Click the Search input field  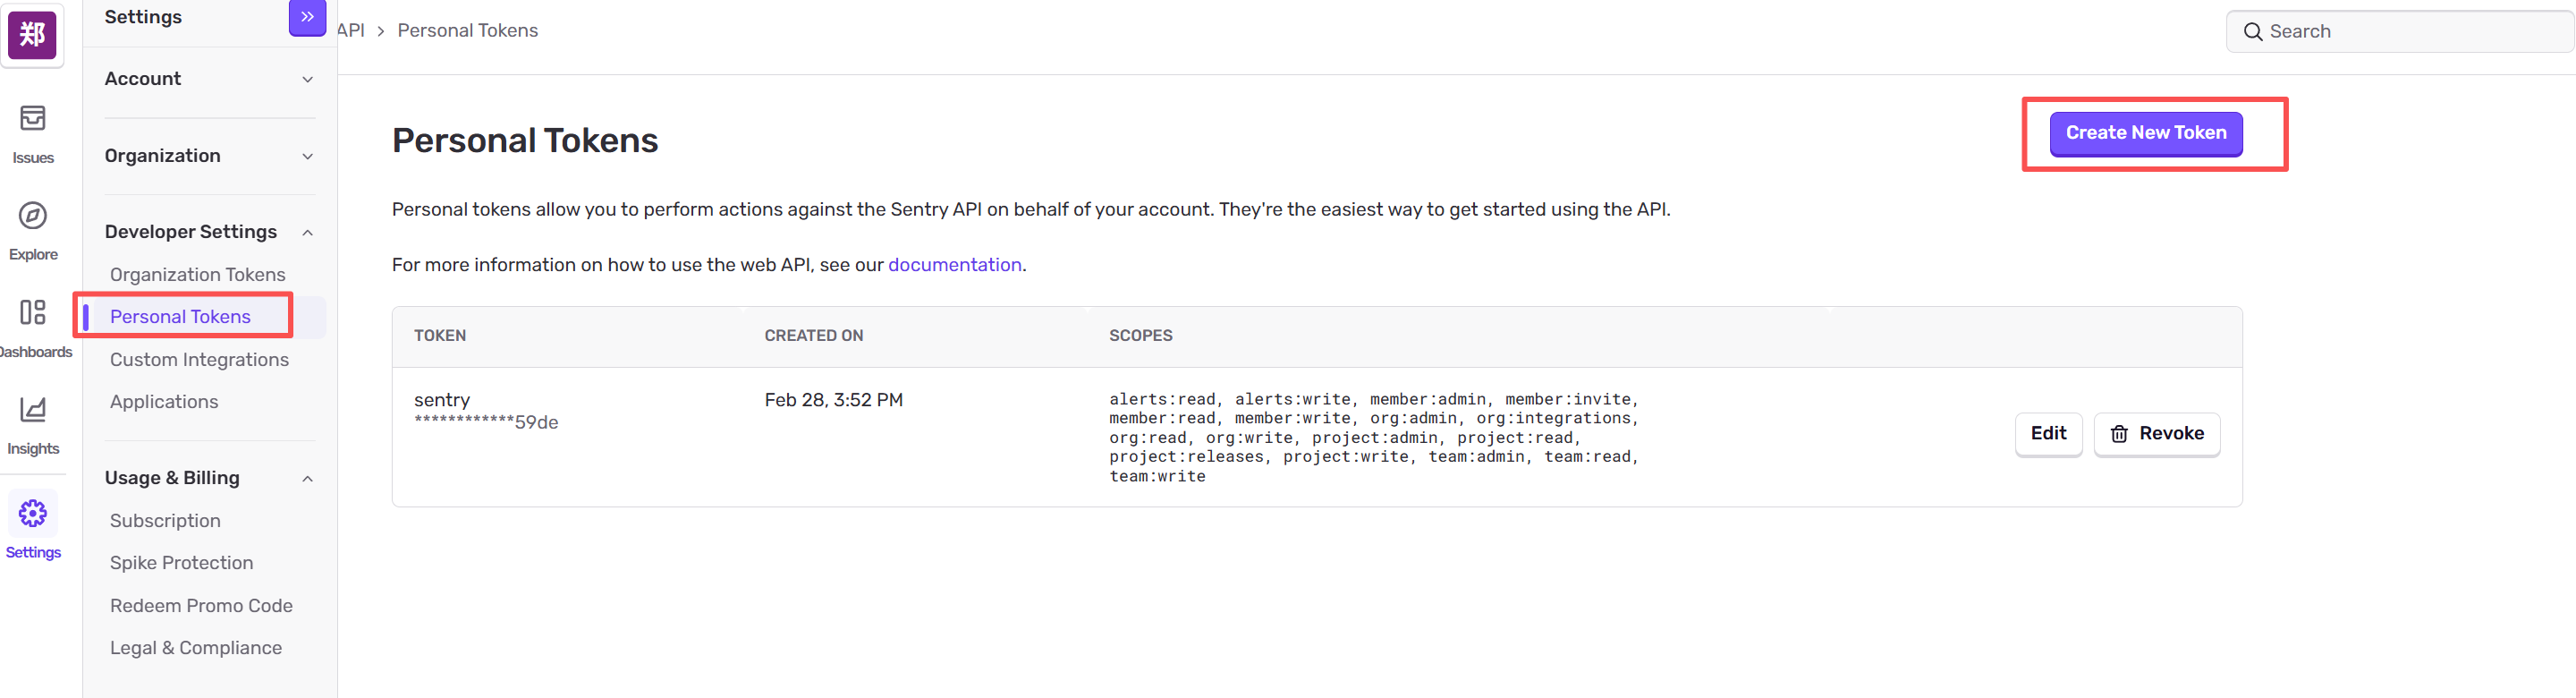(2410, 32)
